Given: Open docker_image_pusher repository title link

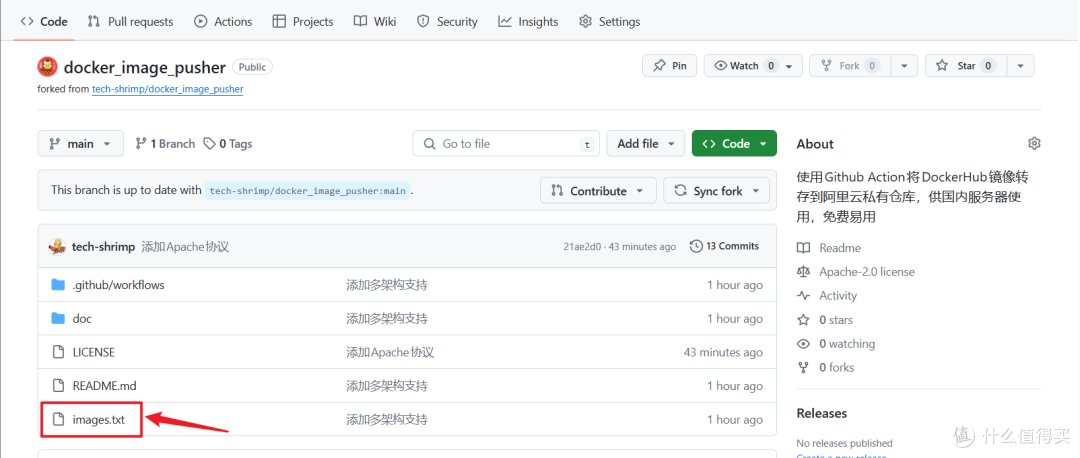Looking at the screenshot, I should 145,67.
